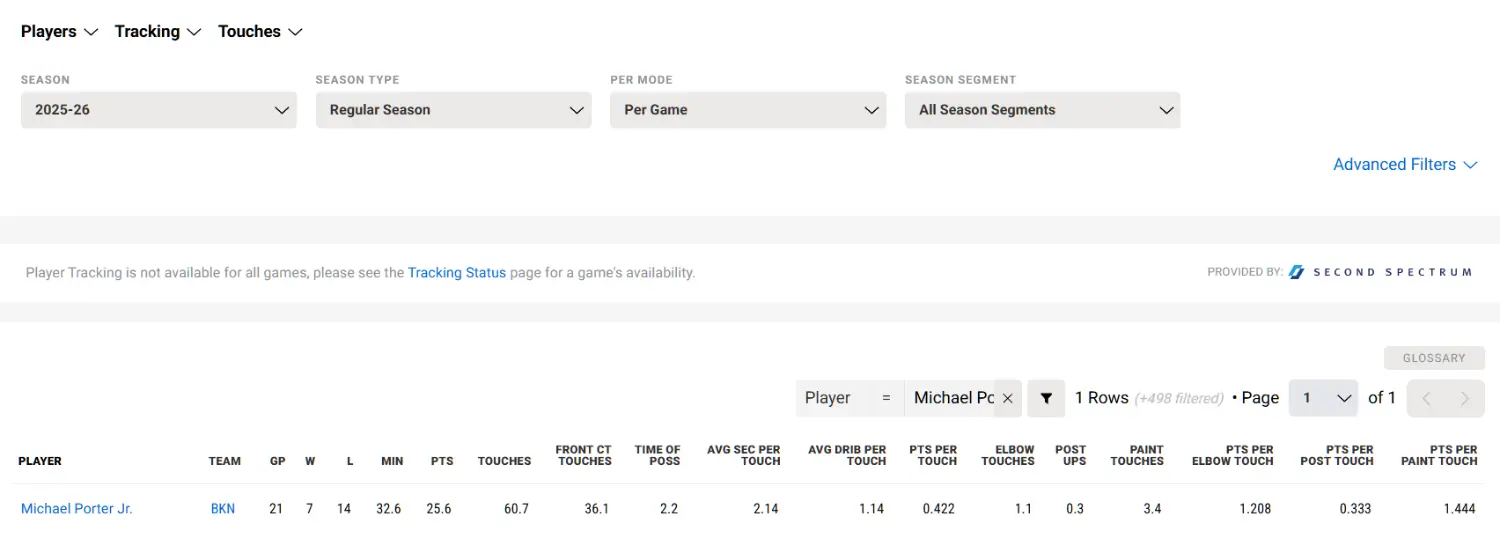Screen dimensions: 1500x553
Task: Expand the Per Mode selector
Action: pyautogui.click(x=748, y=110)
